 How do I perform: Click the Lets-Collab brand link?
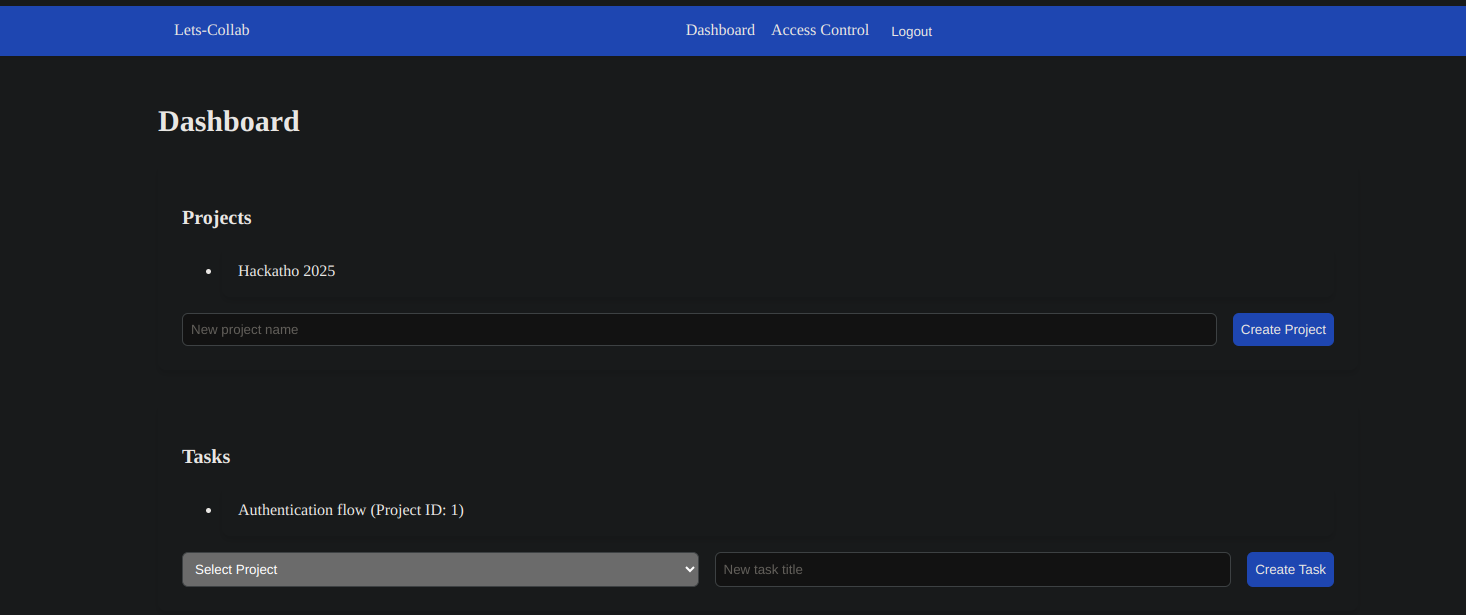coord(211,30)
